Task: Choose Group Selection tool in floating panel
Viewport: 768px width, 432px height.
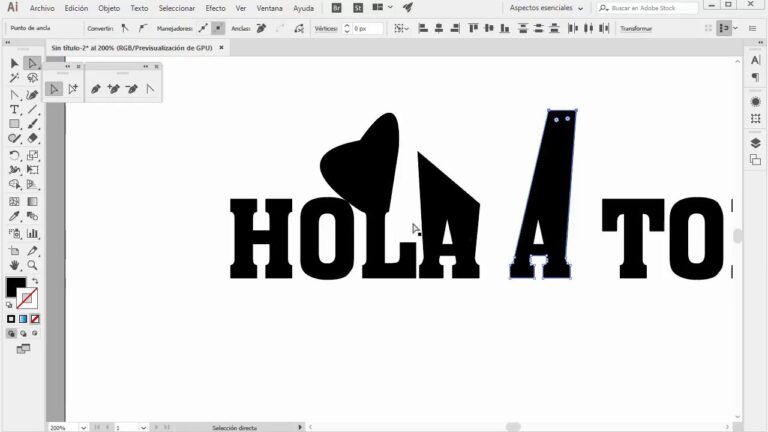Action: (x=73, y=89)
